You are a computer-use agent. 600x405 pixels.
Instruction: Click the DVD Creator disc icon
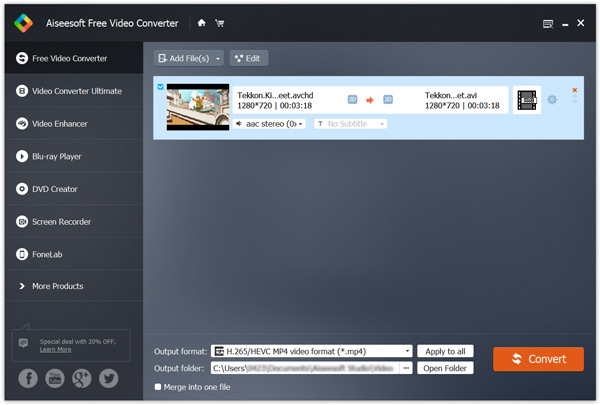(22, 189)
